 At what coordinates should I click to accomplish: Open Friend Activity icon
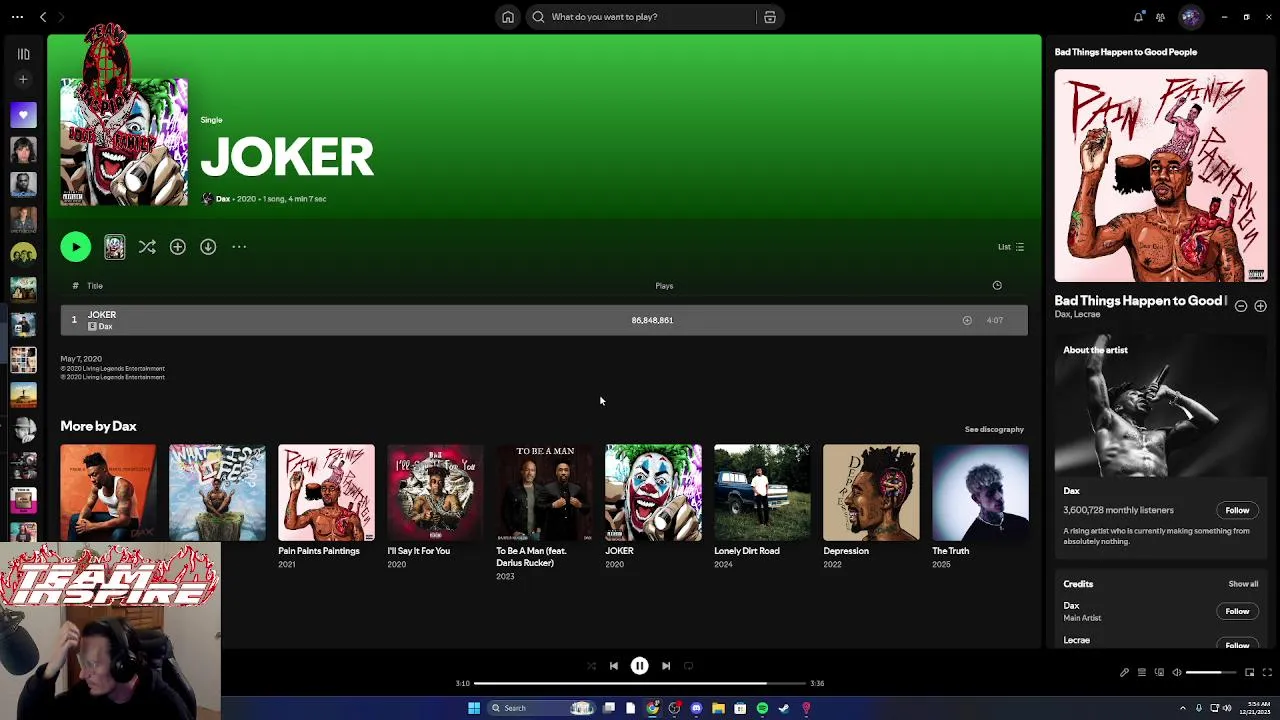1160,17
